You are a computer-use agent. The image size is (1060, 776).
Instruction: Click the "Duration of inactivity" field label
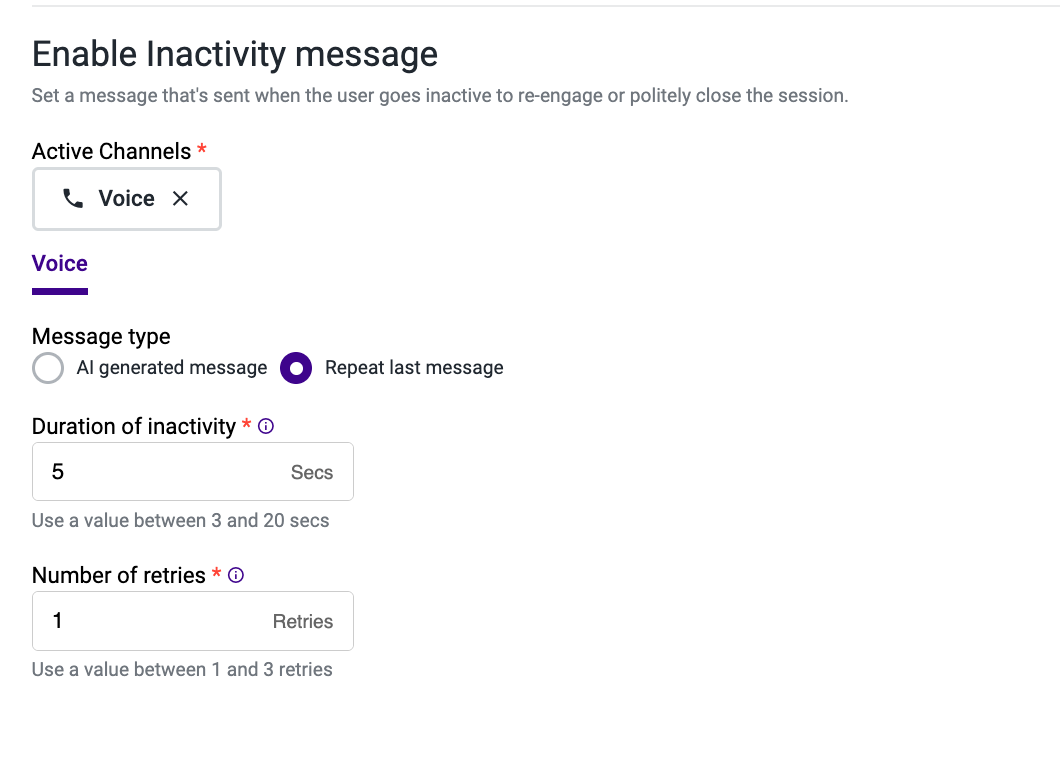pos(134,427)
